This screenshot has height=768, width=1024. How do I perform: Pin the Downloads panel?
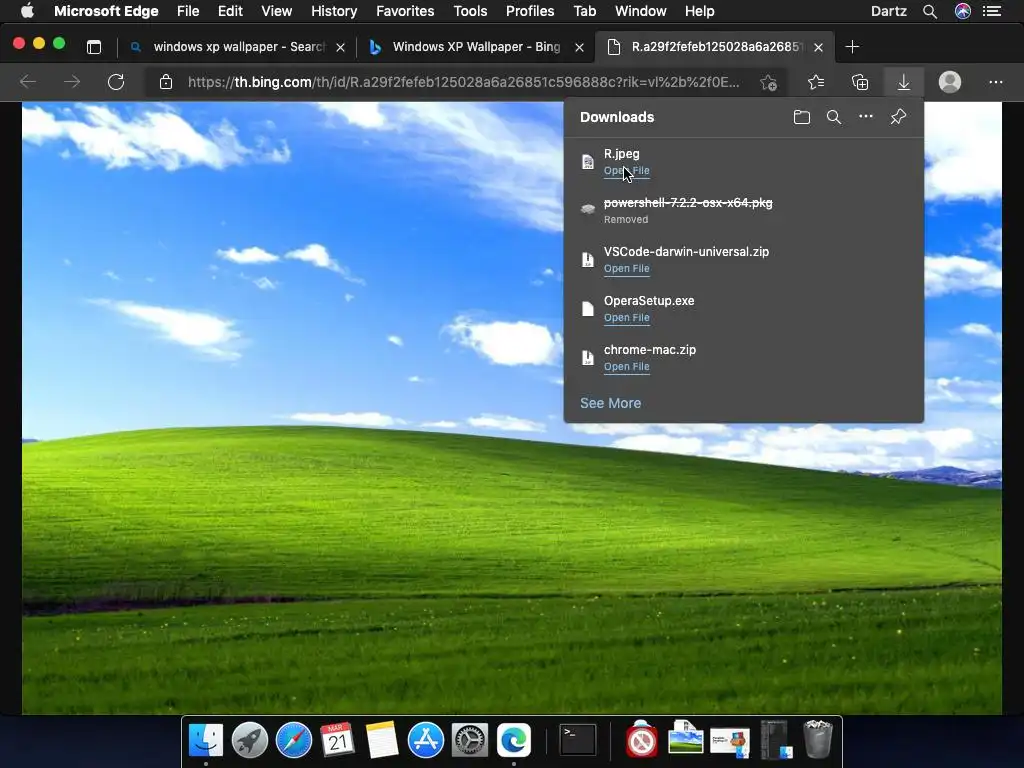pyautogui.click(x=898, y=117)
